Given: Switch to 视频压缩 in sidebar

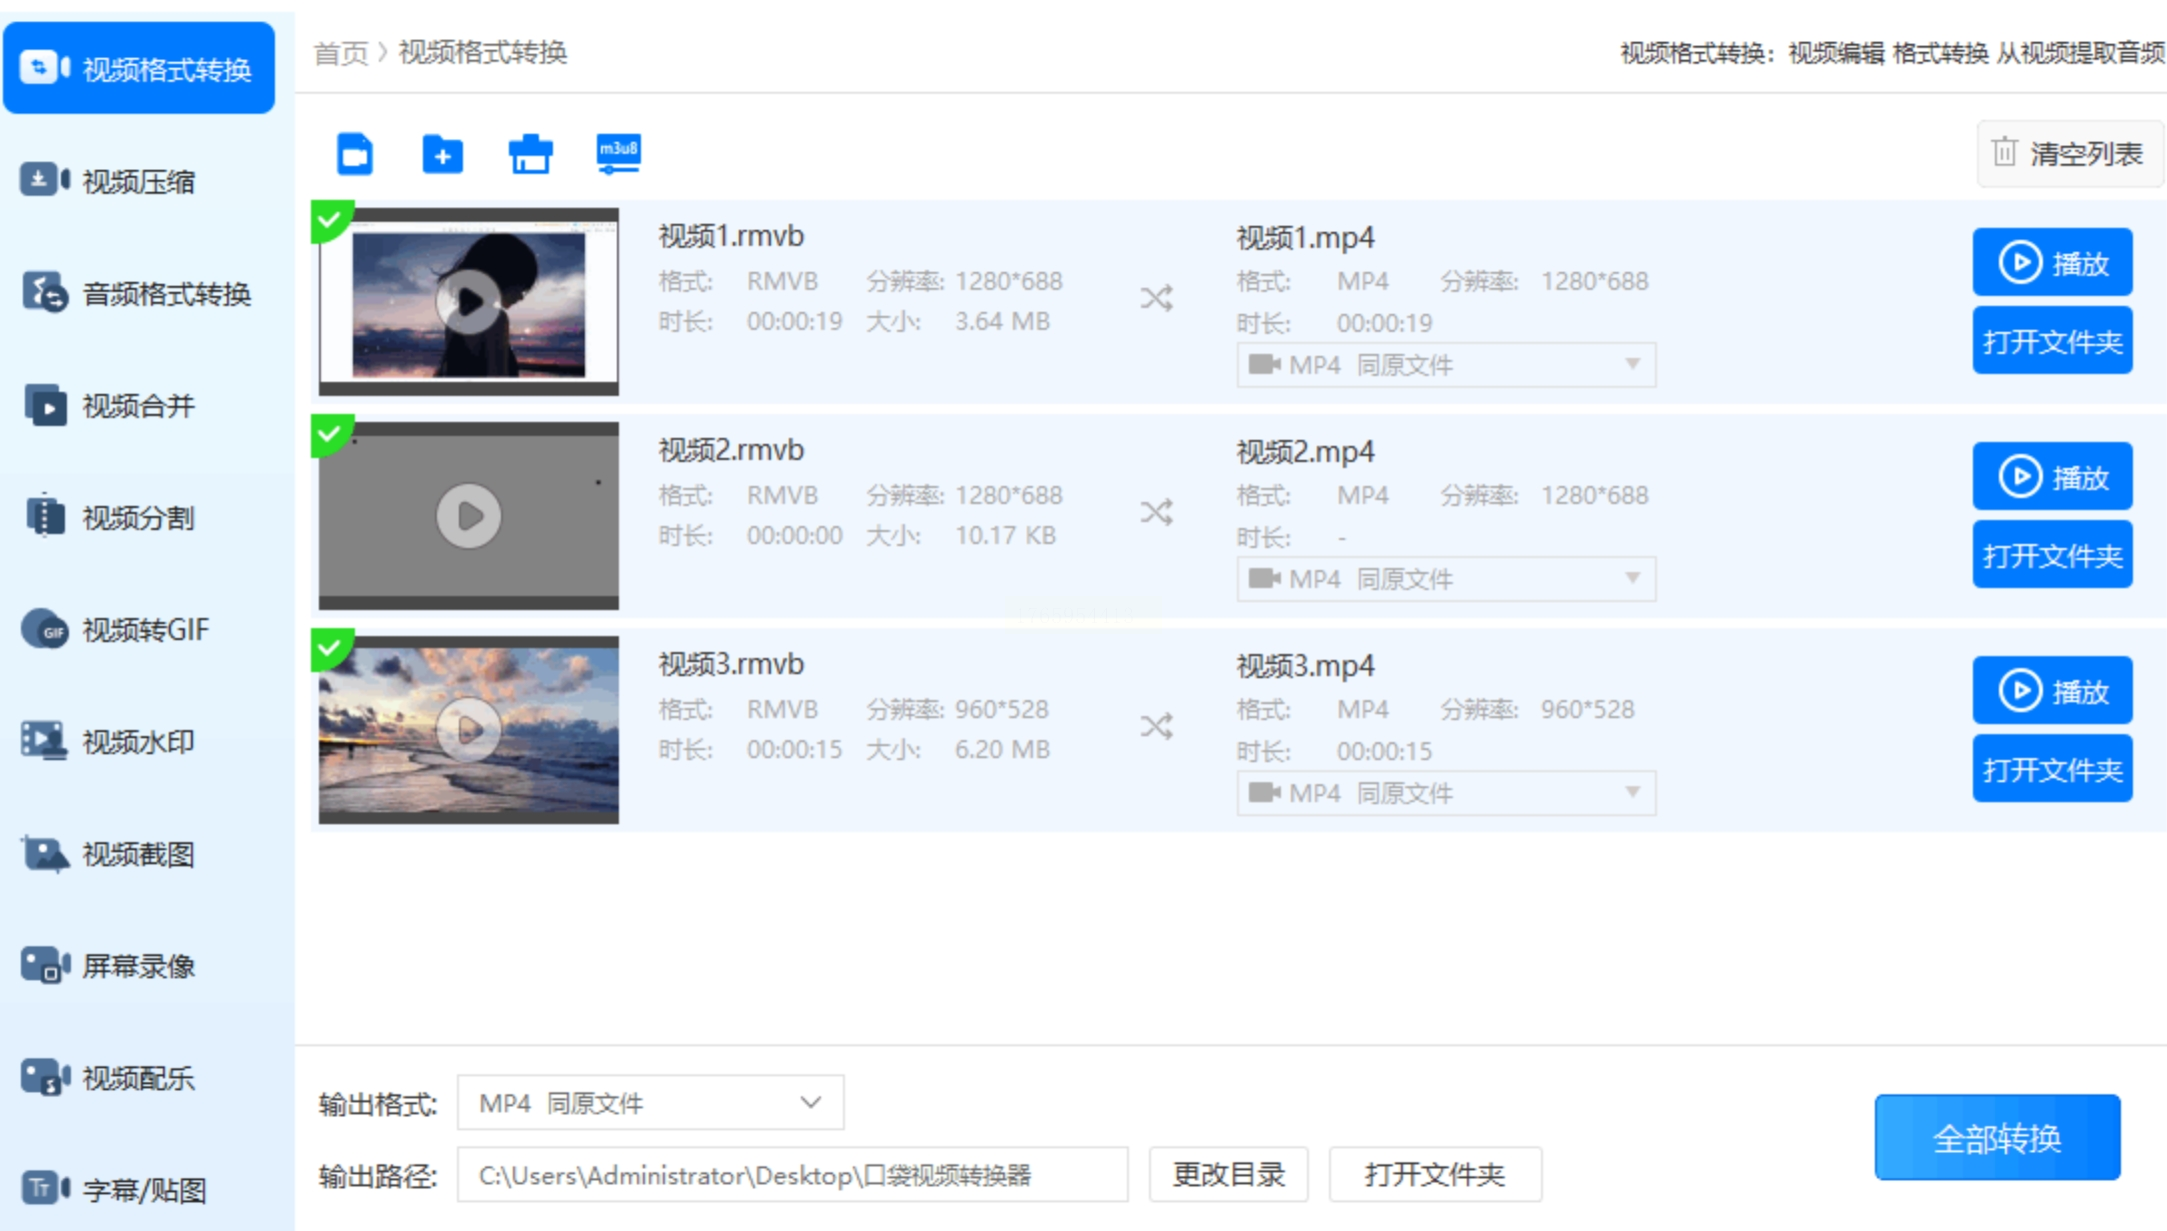Looking at the screenshot, I should pyautogui.click(x=140, y=182).
